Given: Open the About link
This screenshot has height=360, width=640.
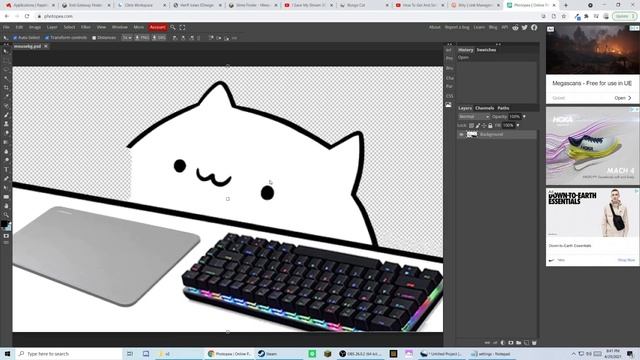Looking at the screenshot, I should pos(434,27).
